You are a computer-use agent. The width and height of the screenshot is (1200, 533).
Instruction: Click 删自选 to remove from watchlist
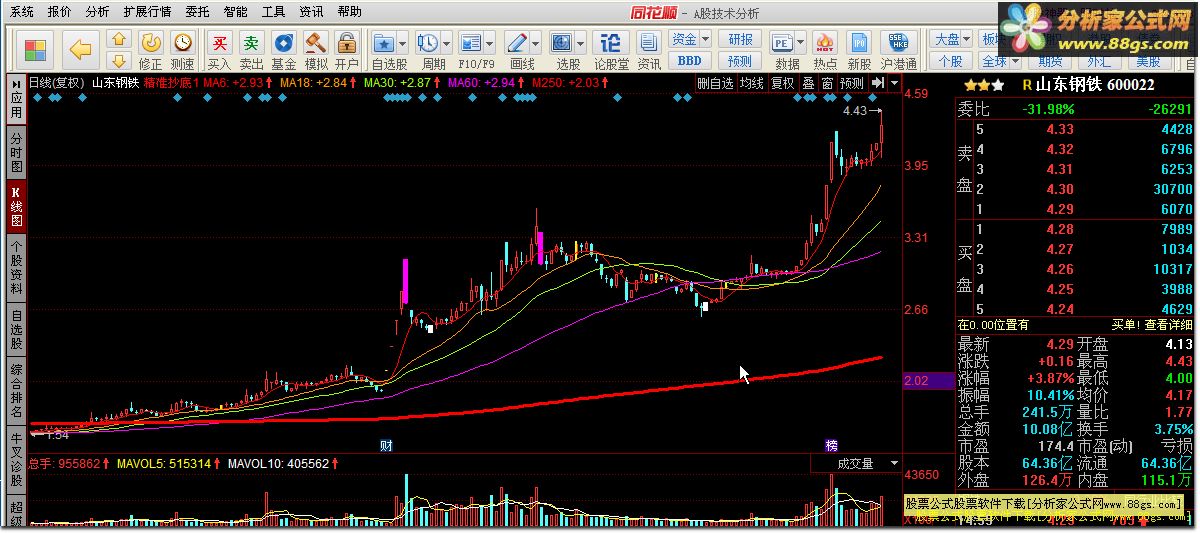pos(715,83)
